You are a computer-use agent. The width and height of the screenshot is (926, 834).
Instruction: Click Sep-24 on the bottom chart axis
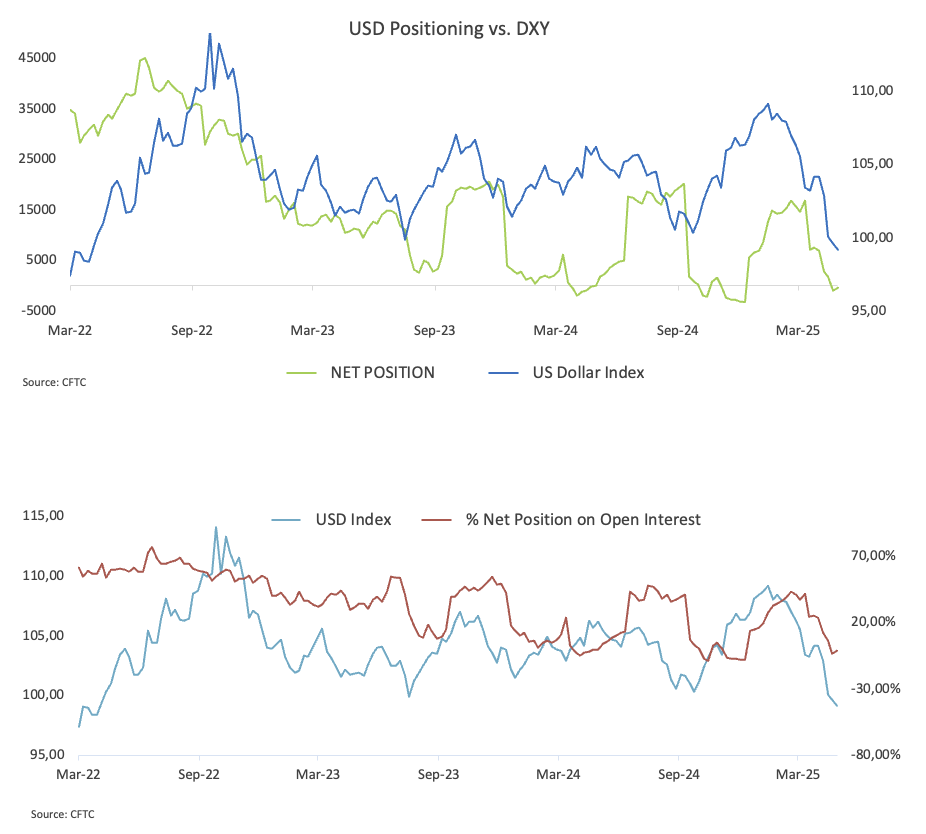point(679,775)
